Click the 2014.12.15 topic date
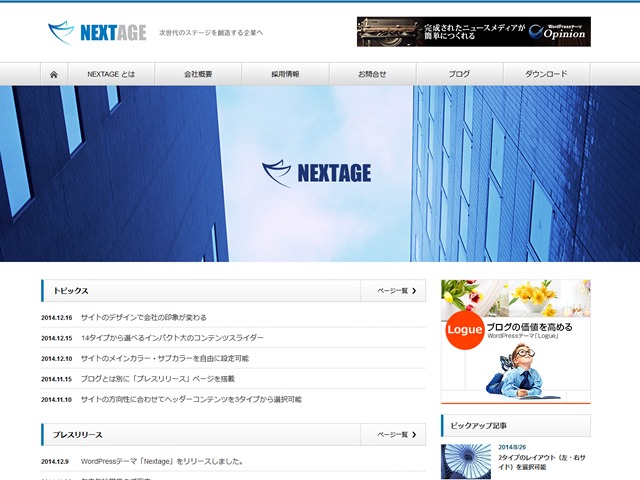 [x=57, y=338]
